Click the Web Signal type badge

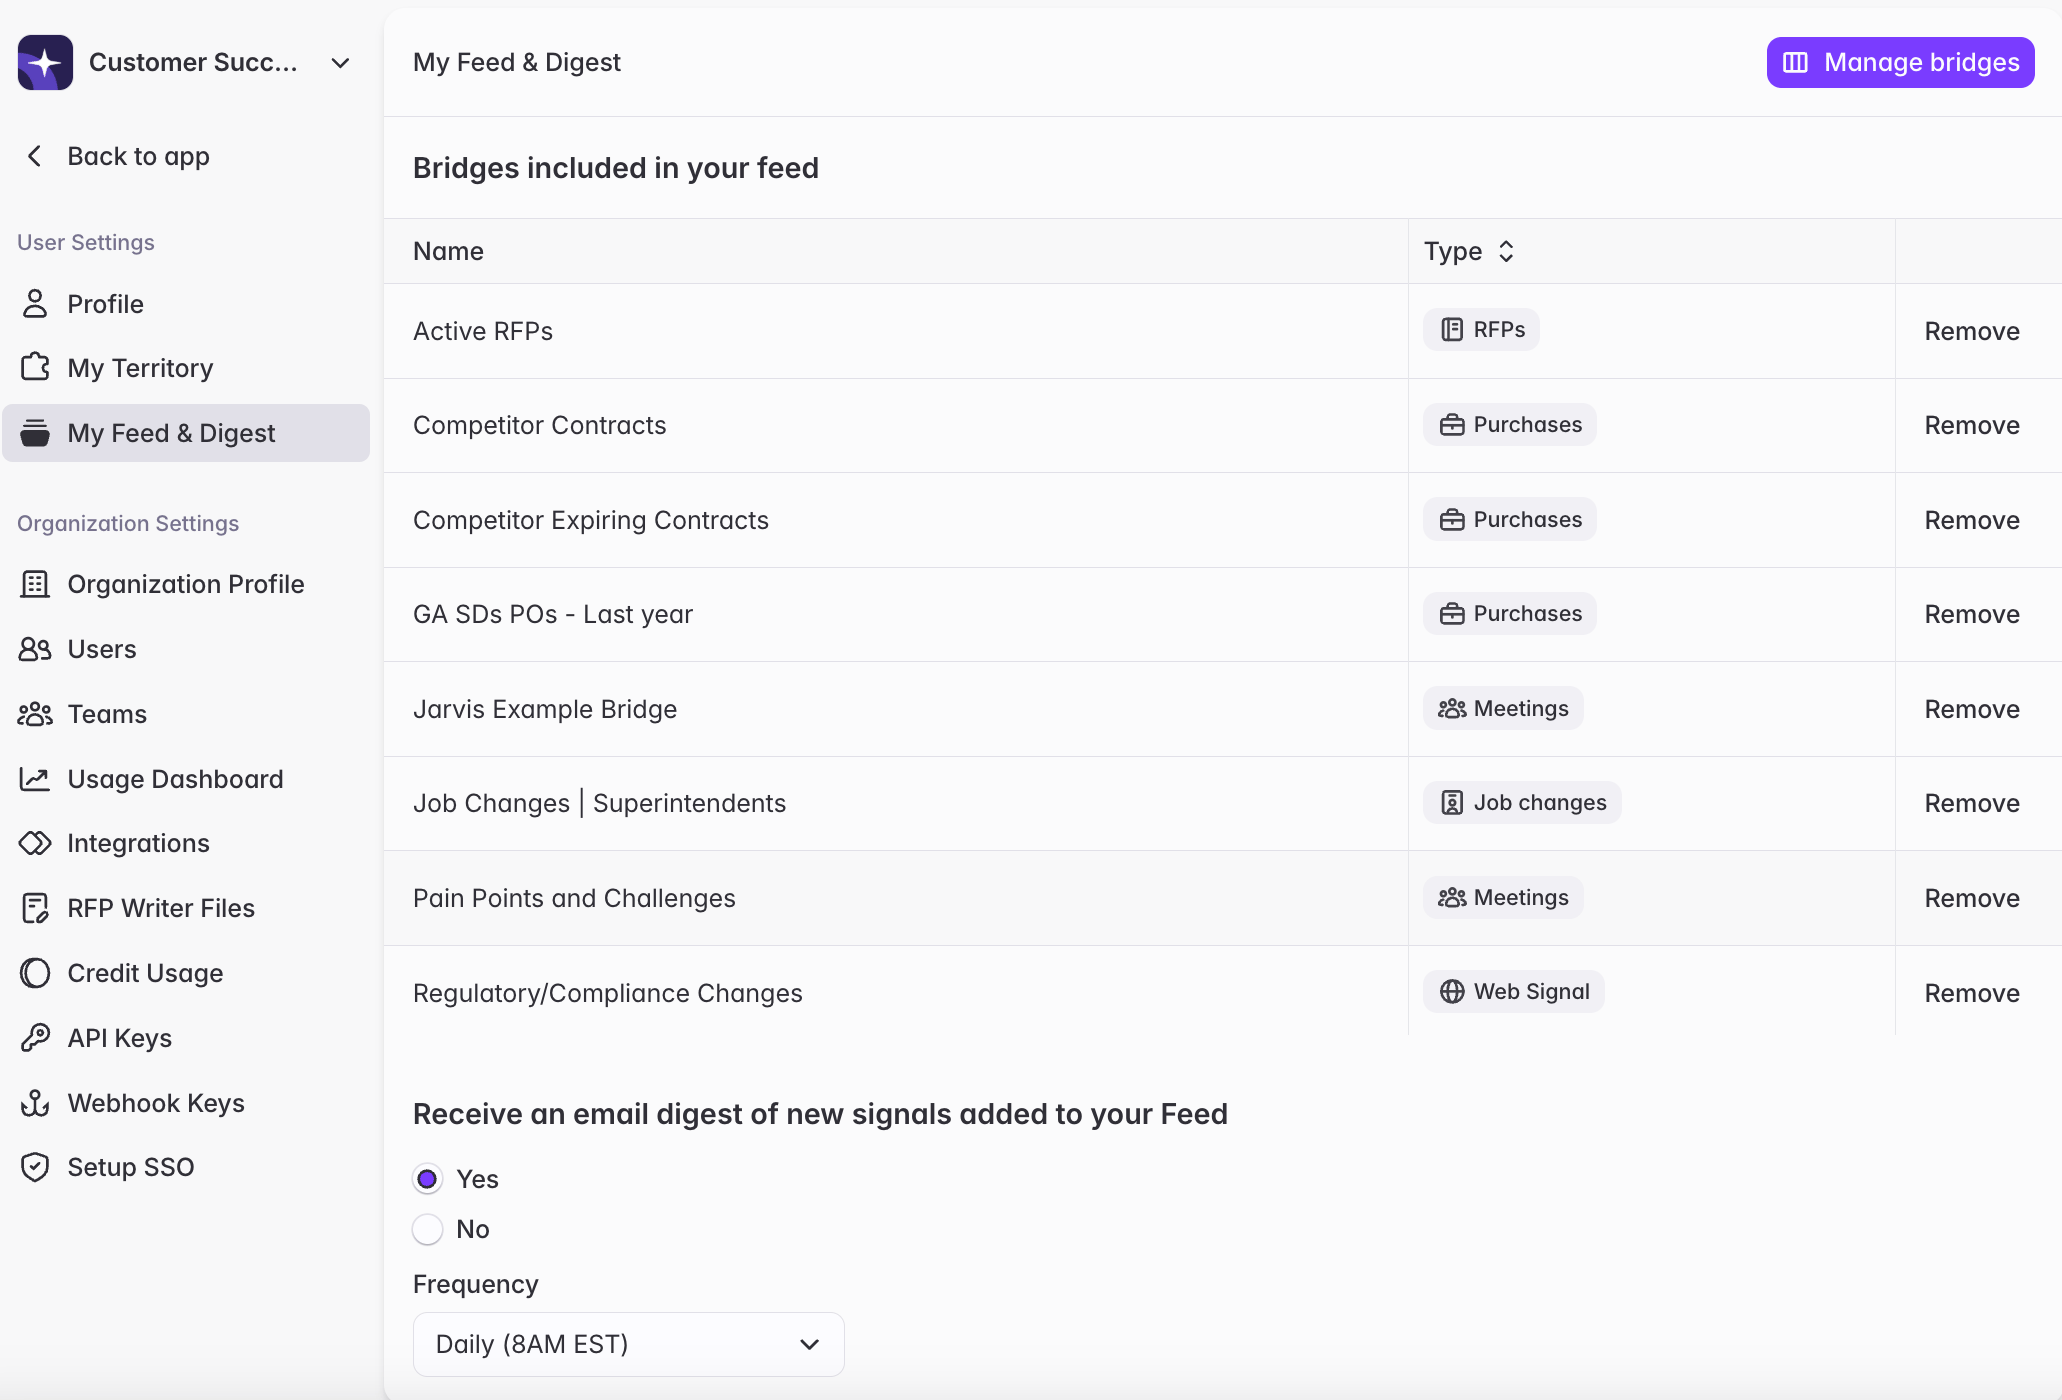[x=1514, y=992]
